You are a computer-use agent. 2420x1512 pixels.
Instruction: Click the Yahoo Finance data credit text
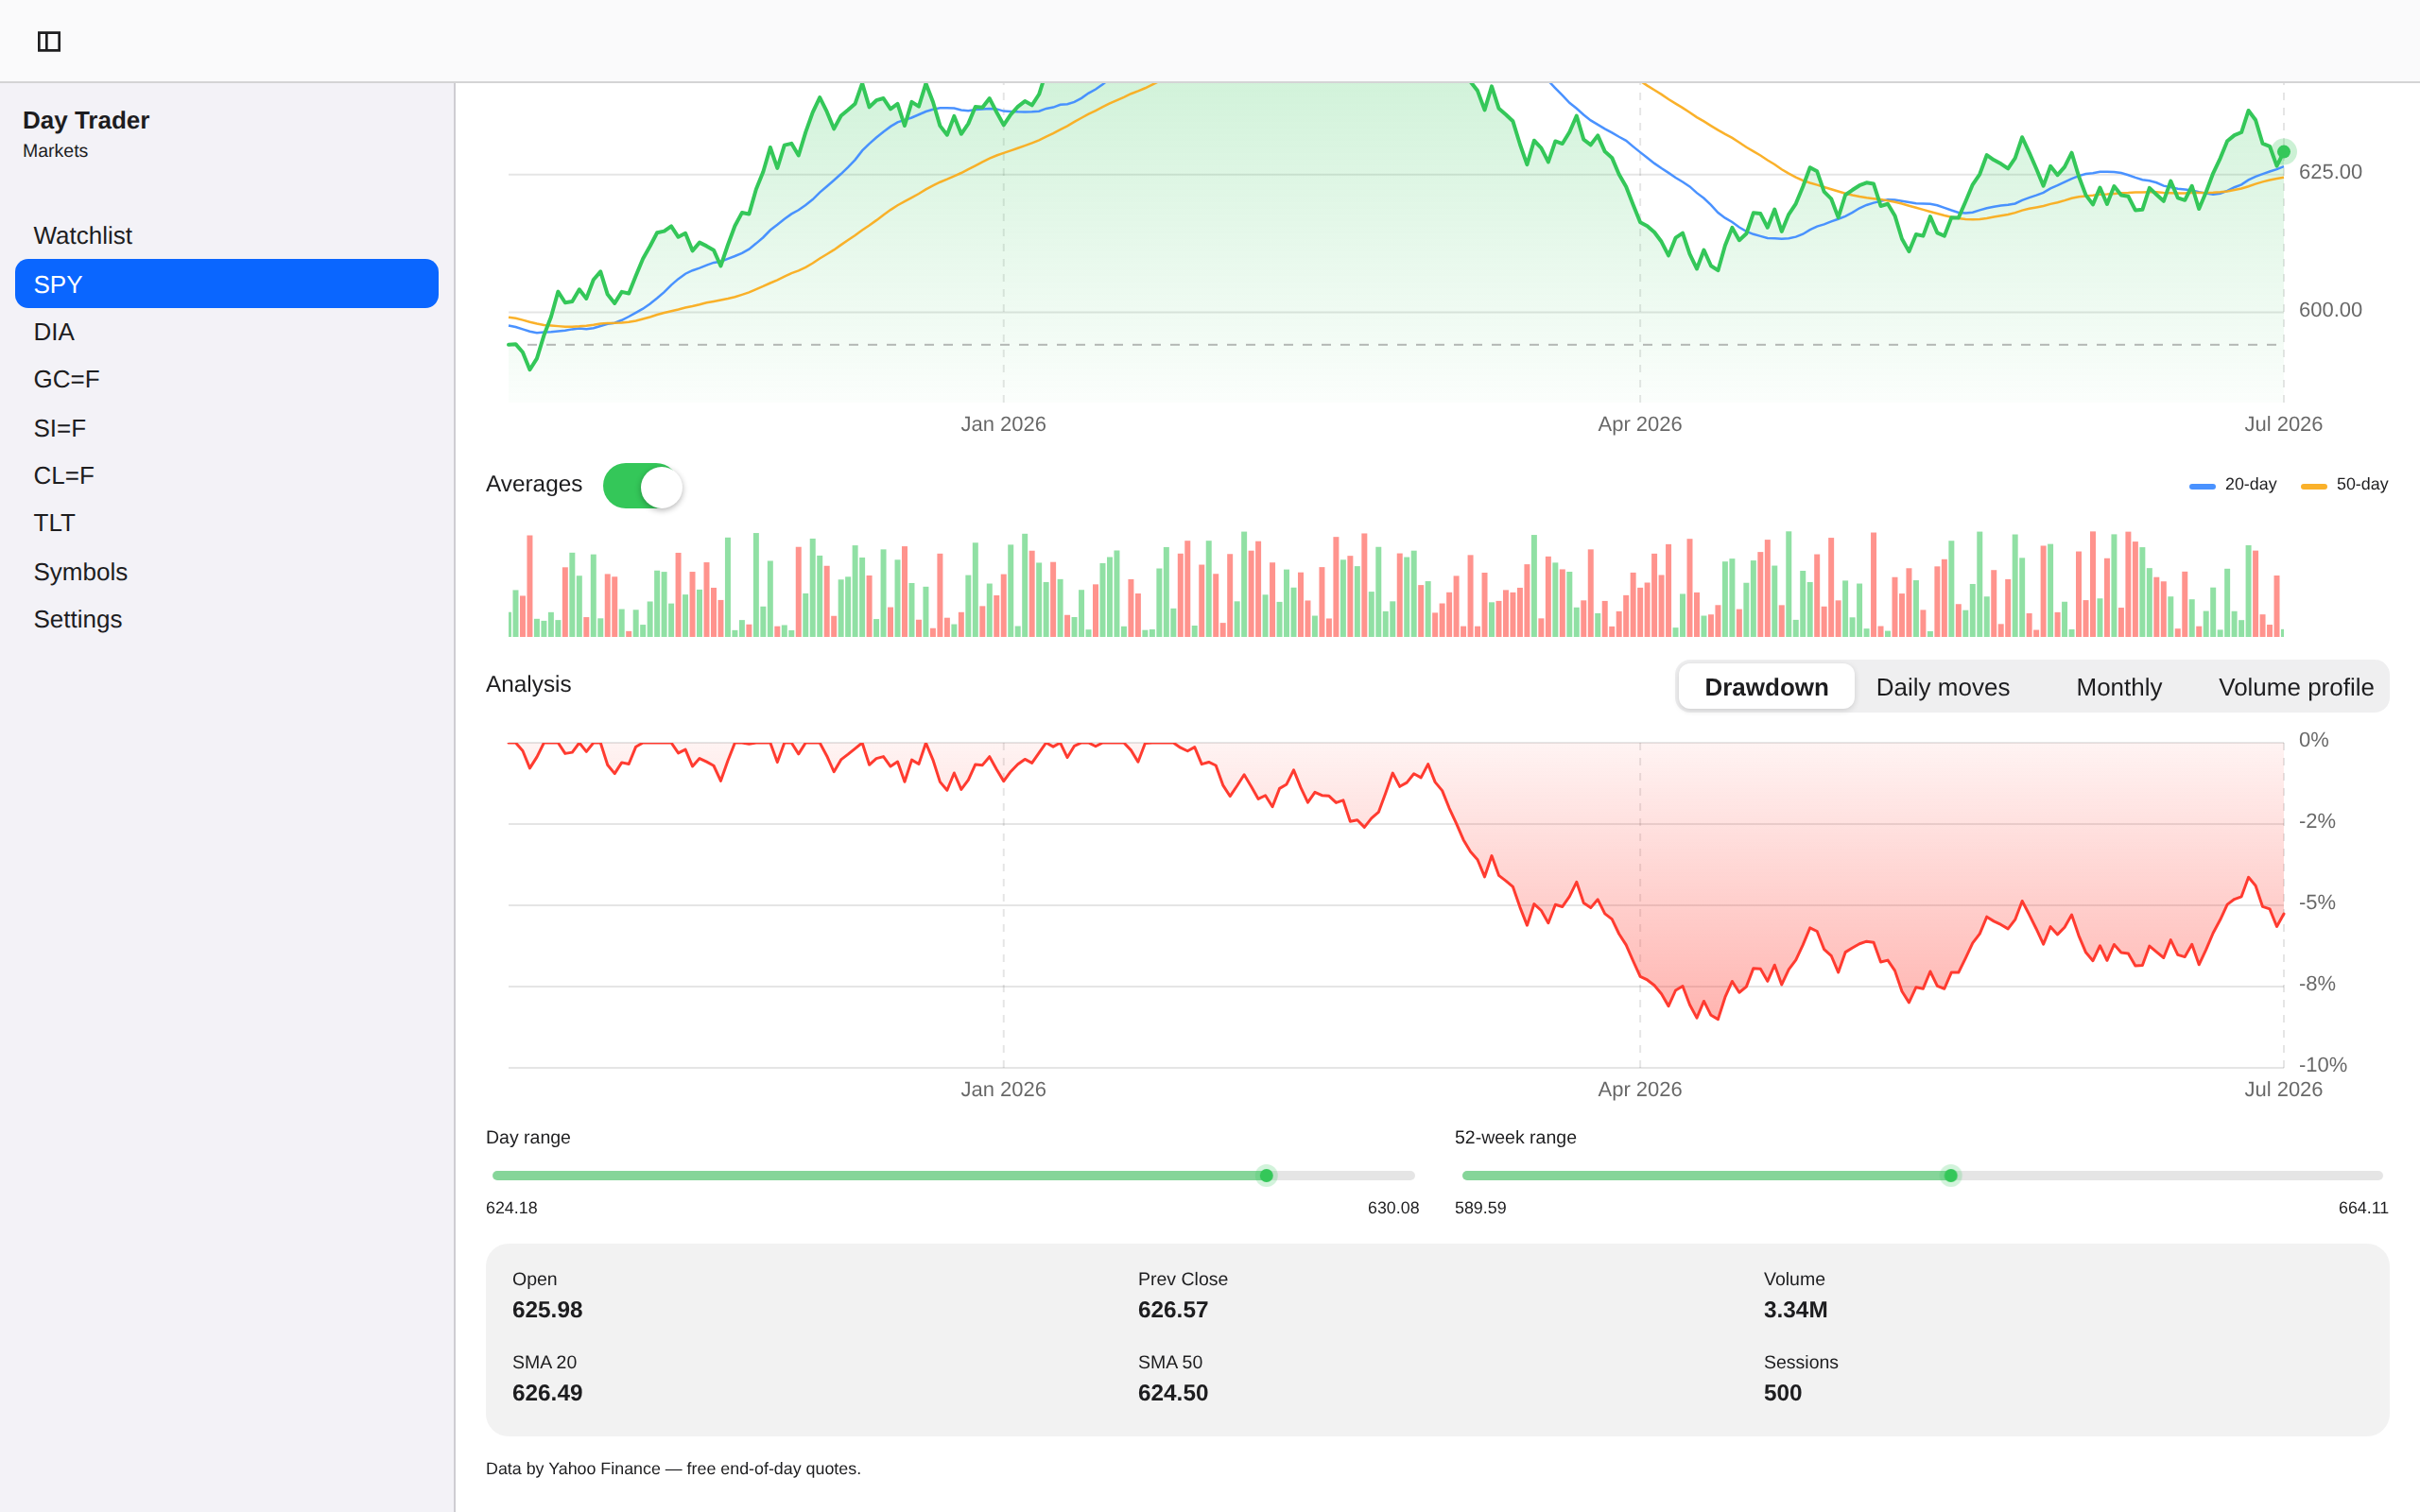[x=673, y=1468]
